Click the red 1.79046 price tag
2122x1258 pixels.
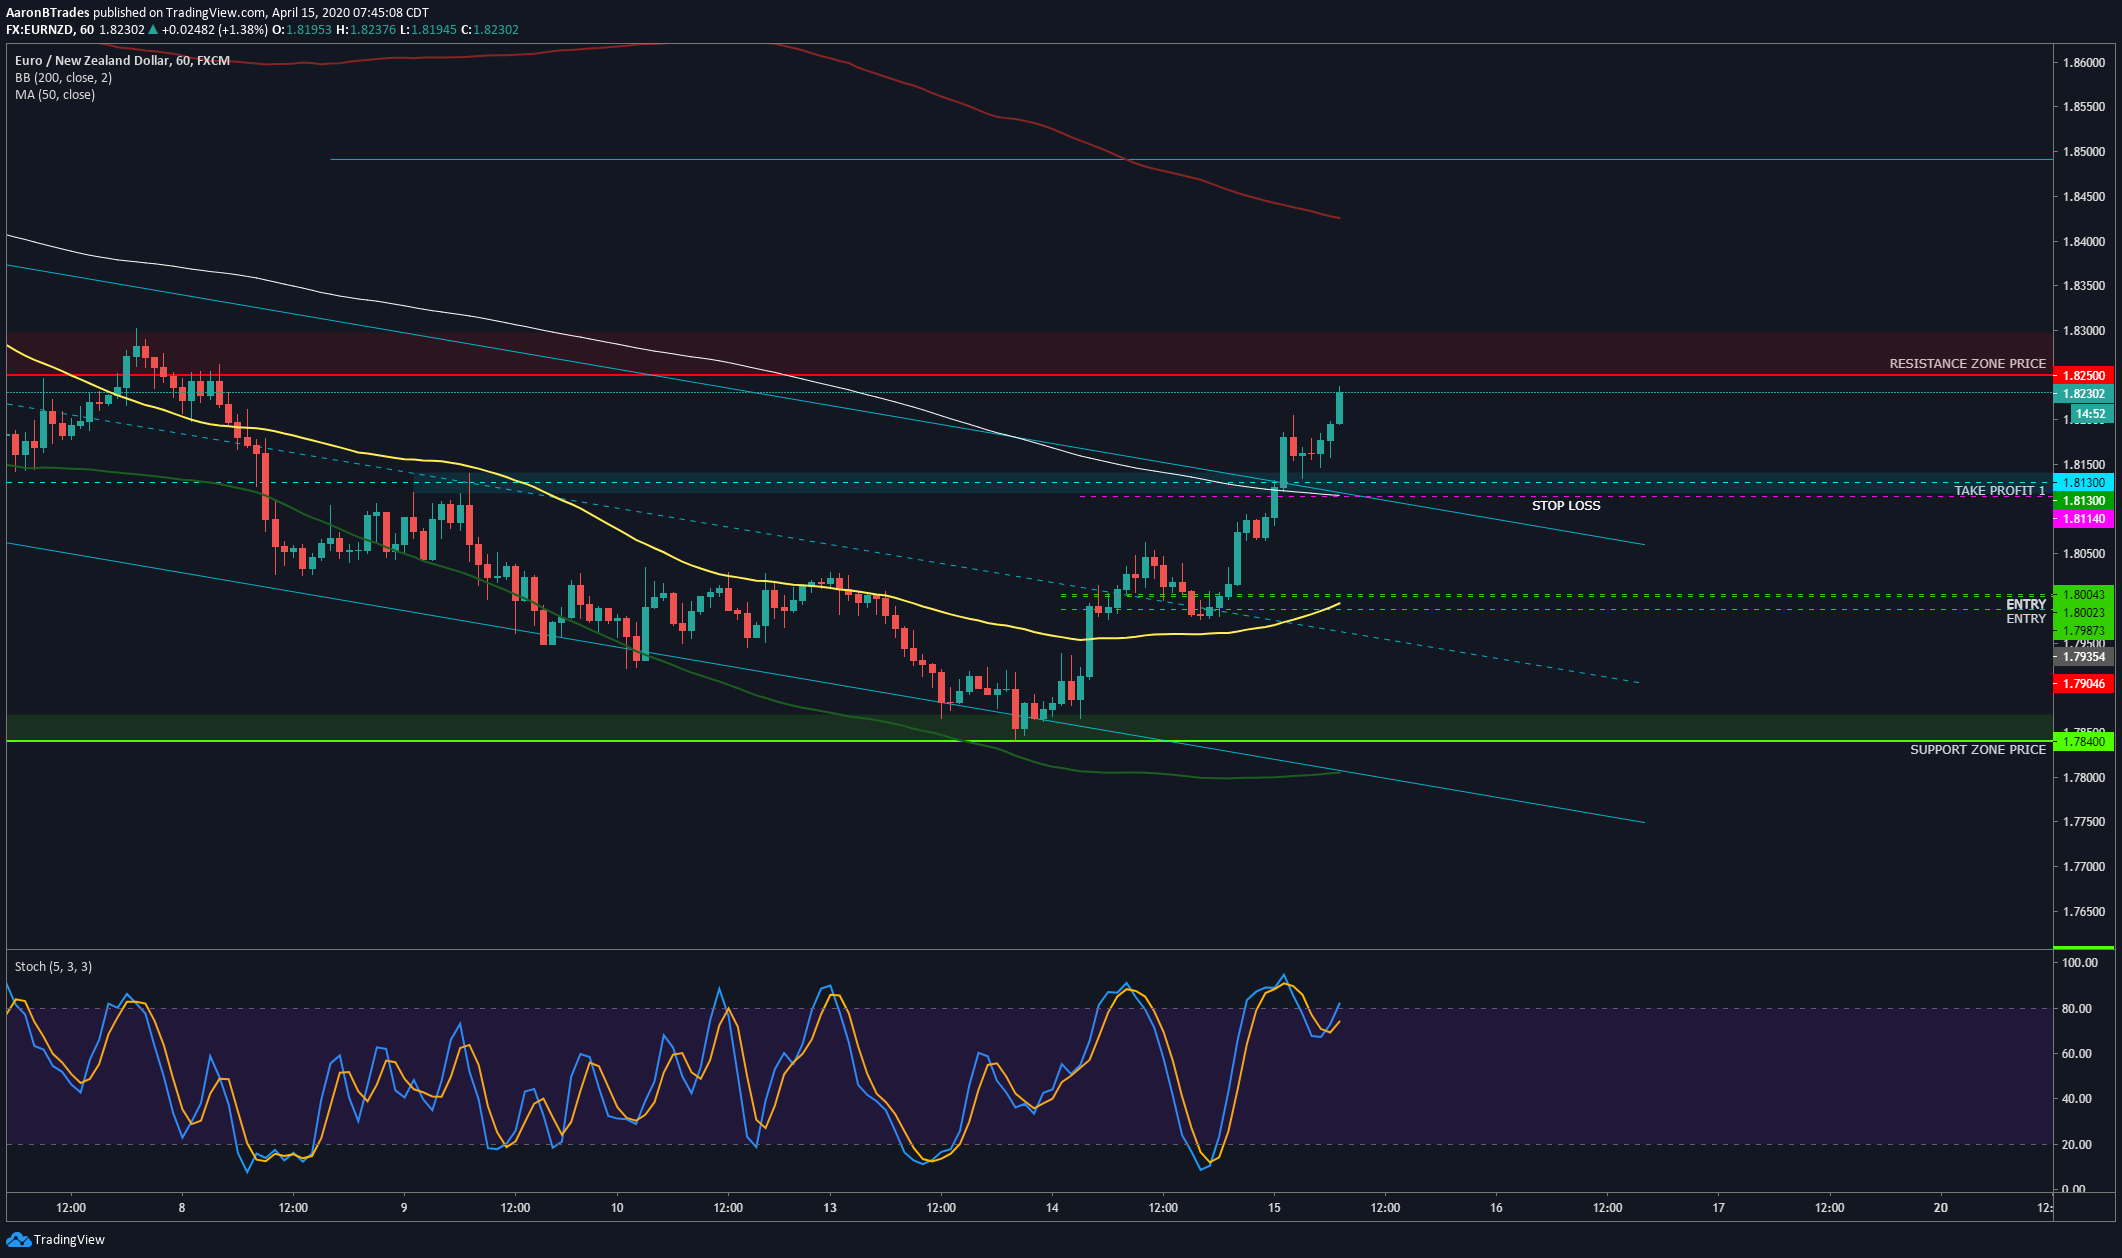pos(2083,684)
